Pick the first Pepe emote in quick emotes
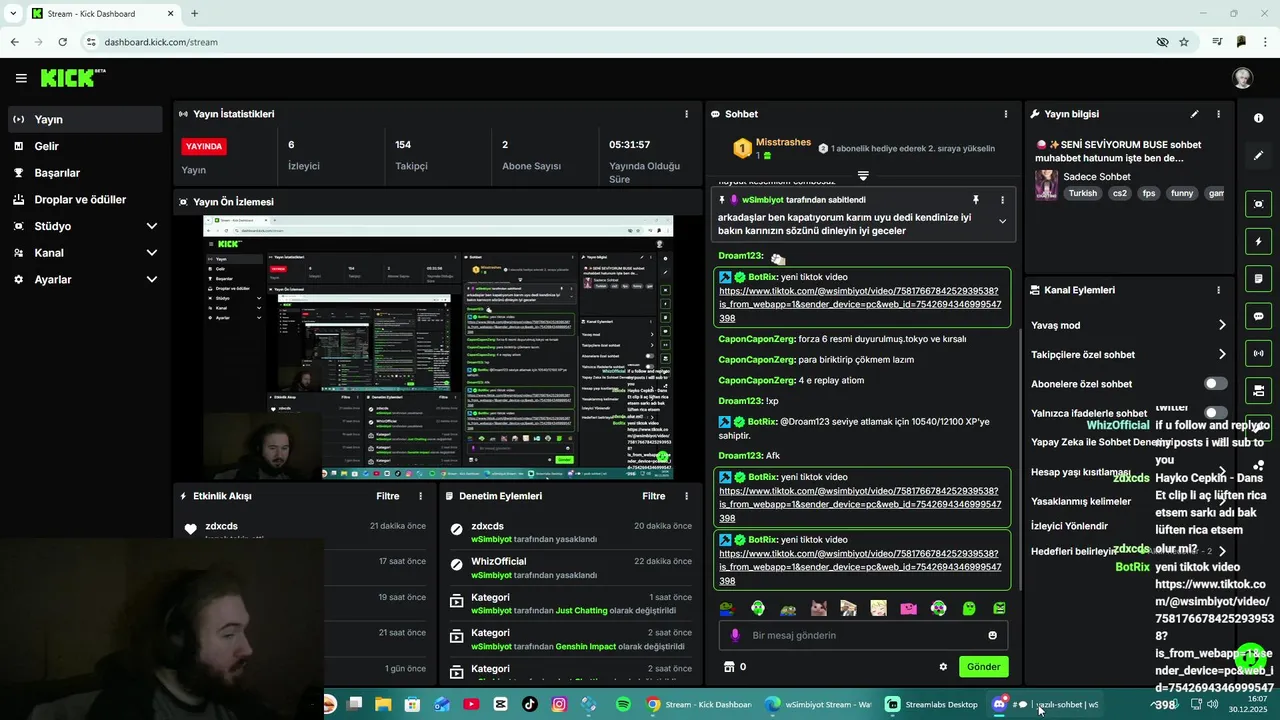Image resolution: width=1280 pixels, height=720 pixels. click(x=727, y=608)
